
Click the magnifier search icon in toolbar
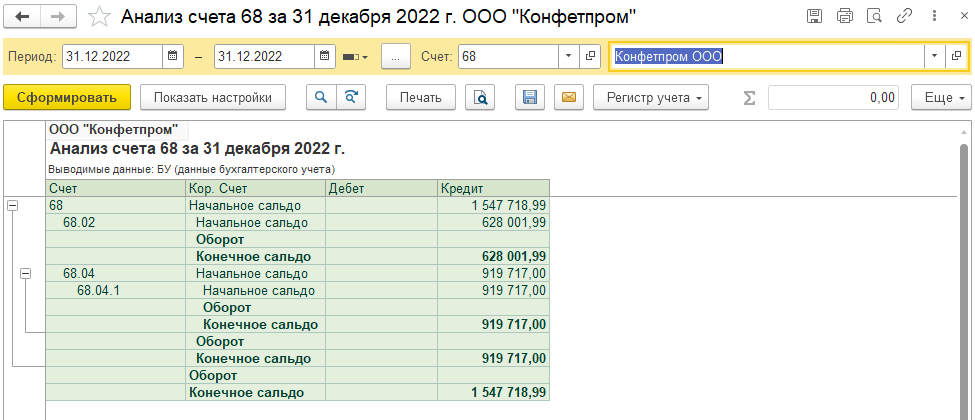pyautogui.click(x=321, y=97)
